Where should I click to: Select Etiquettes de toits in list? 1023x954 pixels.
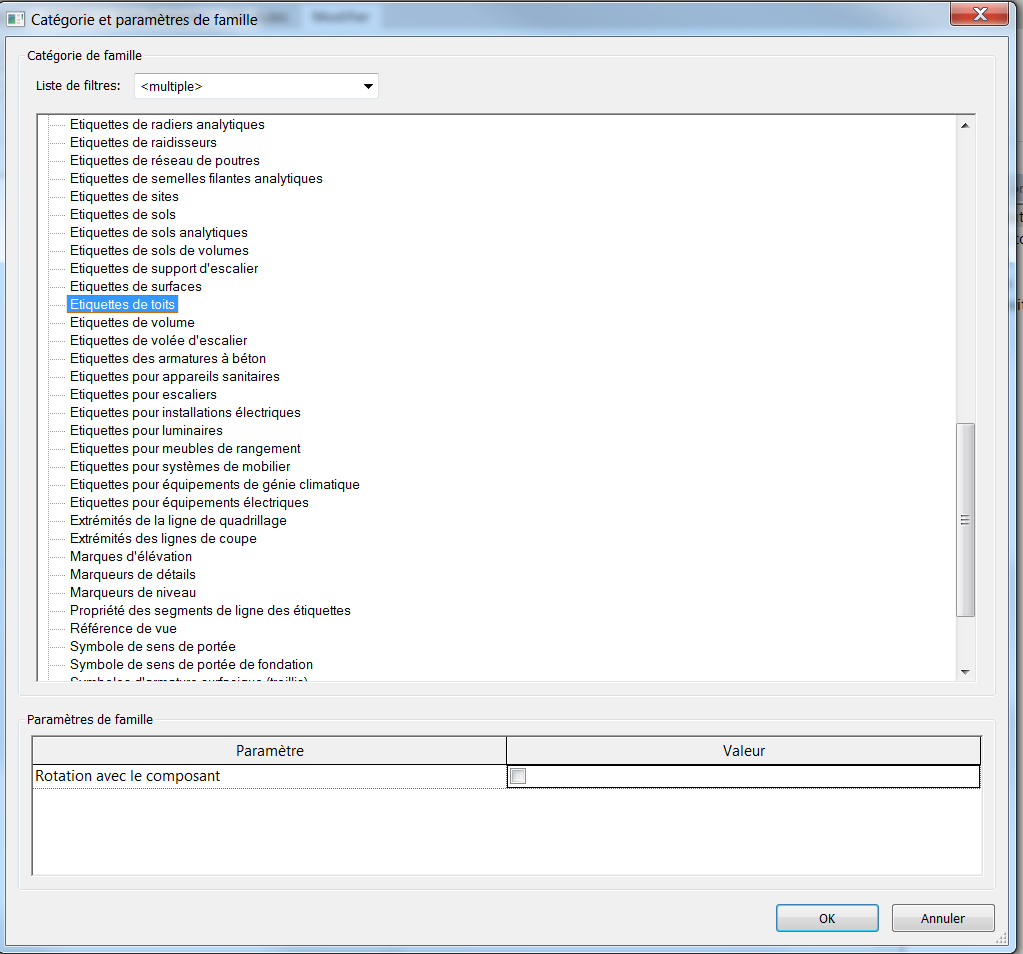pos(123,305)
